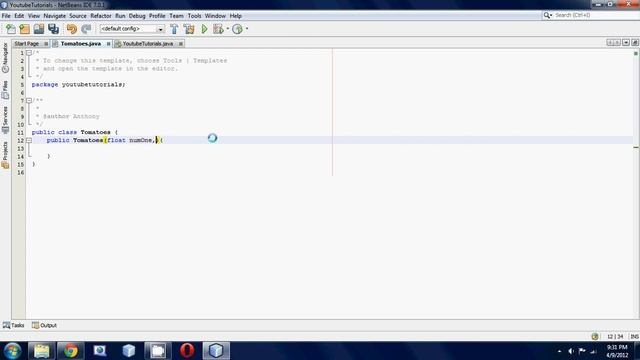Collapse the Javadoc fold at line 7

point(29,100)
